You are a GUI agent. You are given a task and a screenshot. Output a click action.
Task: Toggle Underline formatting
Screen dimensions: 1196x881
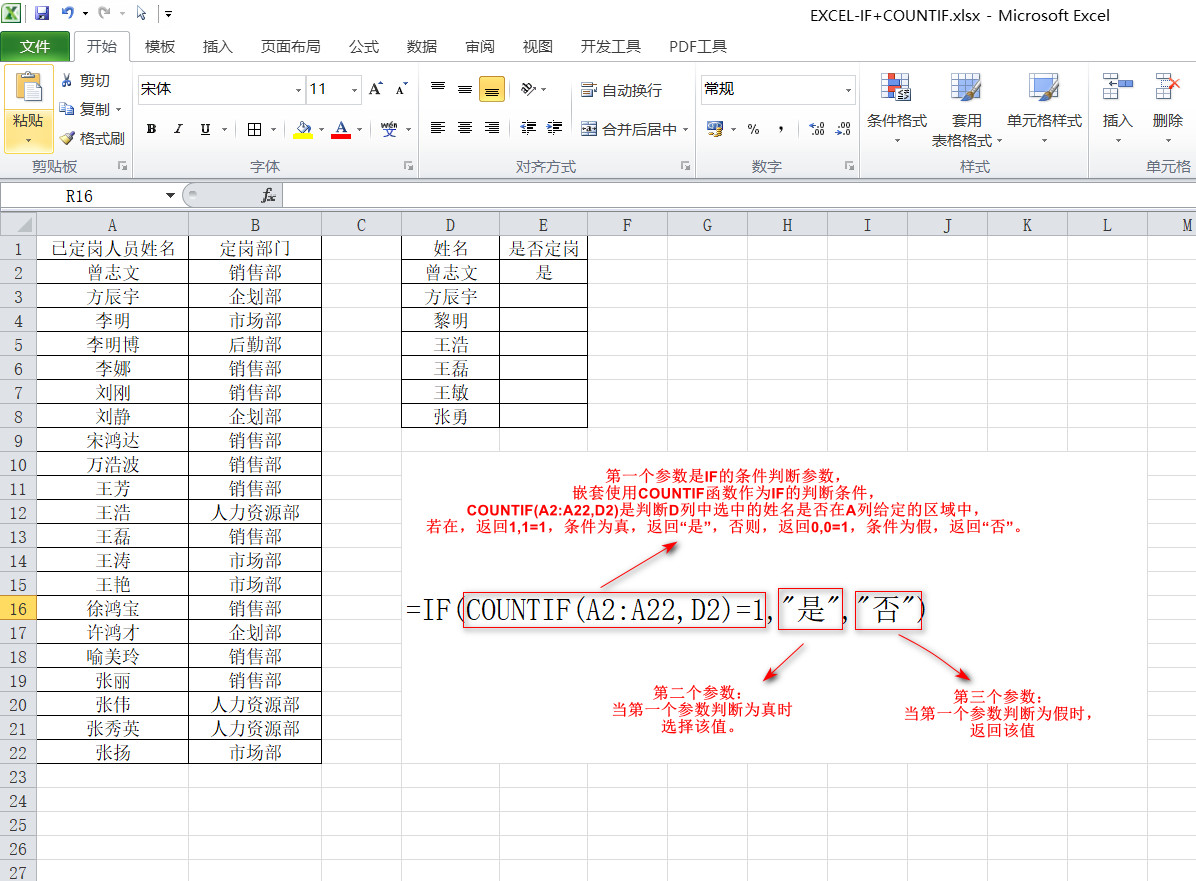coord(204,129)
